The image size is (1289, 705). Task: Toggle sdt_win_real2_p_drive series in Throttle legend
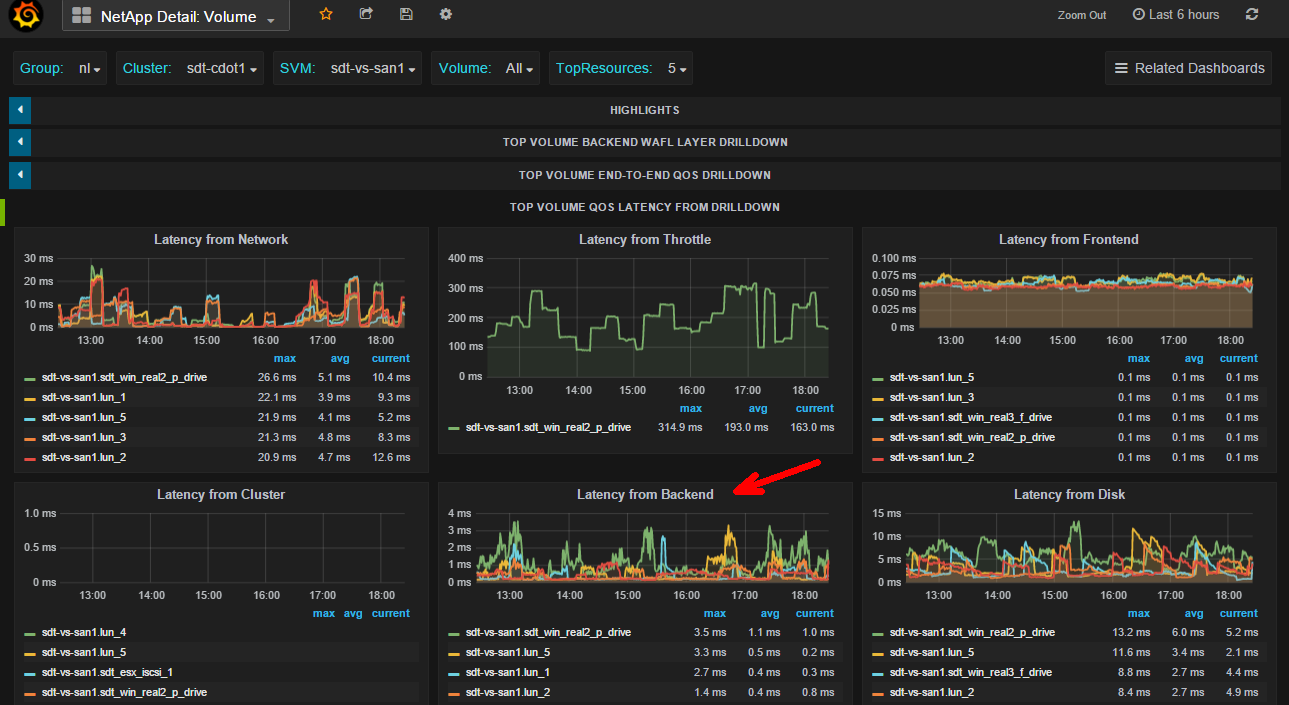tap(548, 427)
